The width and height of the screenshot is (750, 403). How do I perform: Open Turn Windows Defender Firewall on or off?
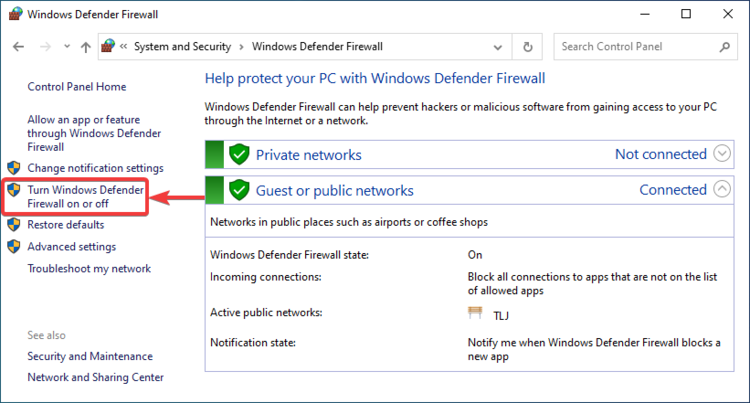point(85,196)
